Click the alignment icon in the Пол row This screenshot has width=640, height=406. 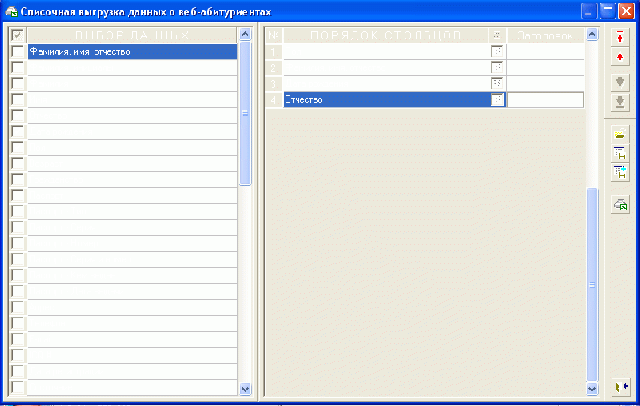click(497, 51)
